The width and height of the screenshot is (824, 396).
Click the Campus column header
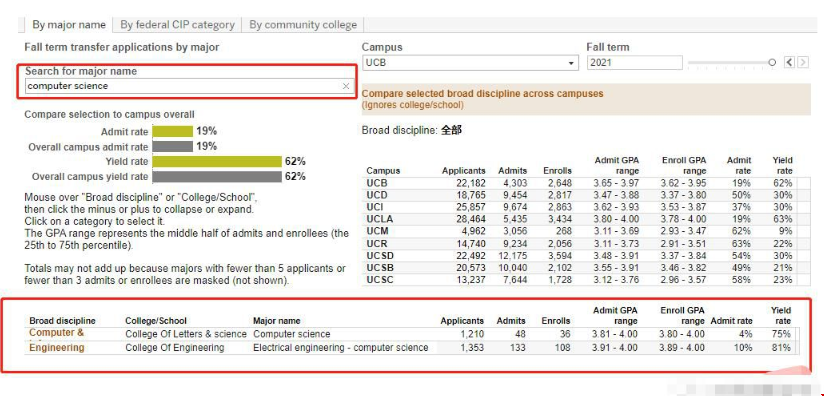(383, 171)
